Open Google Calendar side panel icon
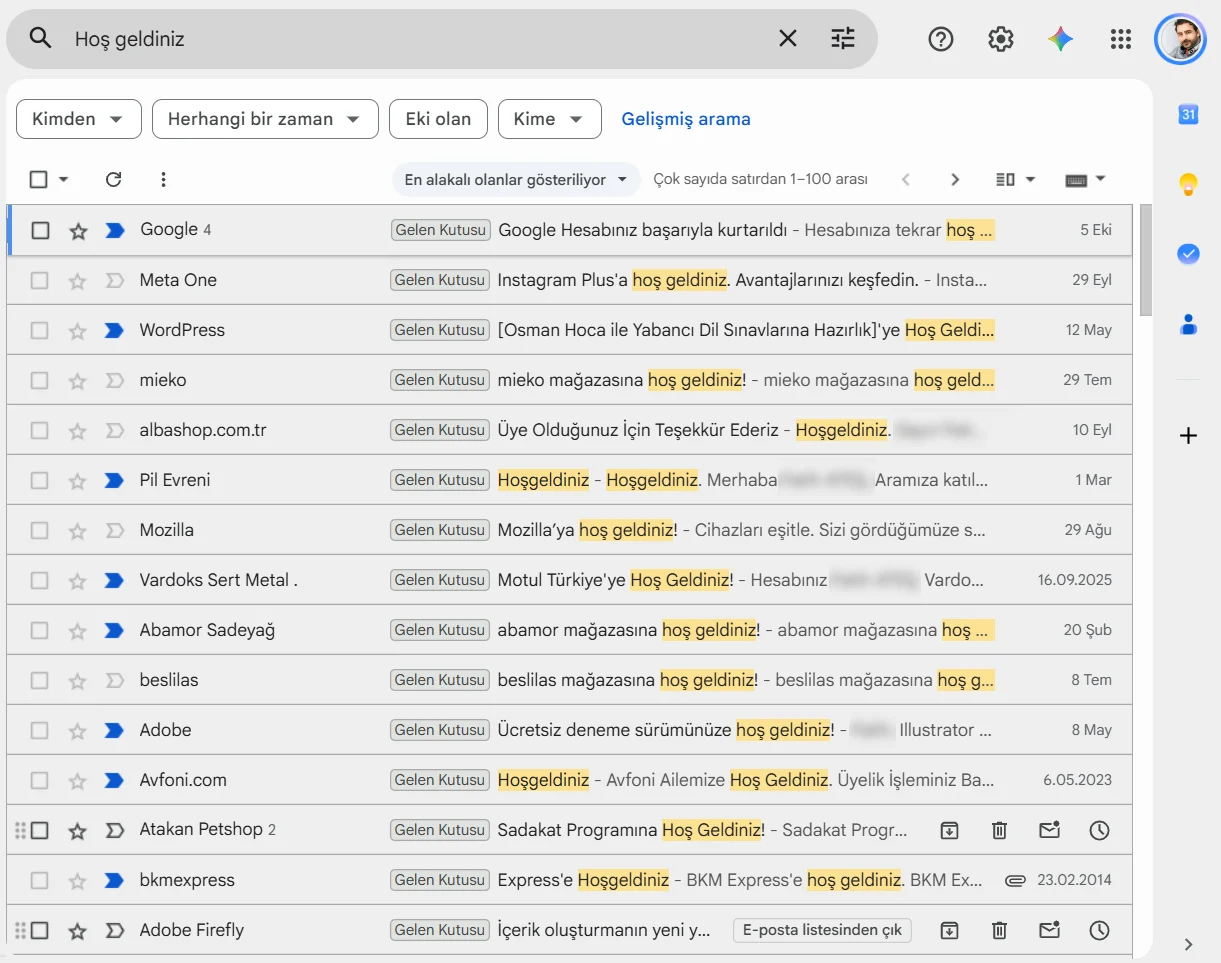This screenshot has height=963, width=1221. tap(1188, 115)
